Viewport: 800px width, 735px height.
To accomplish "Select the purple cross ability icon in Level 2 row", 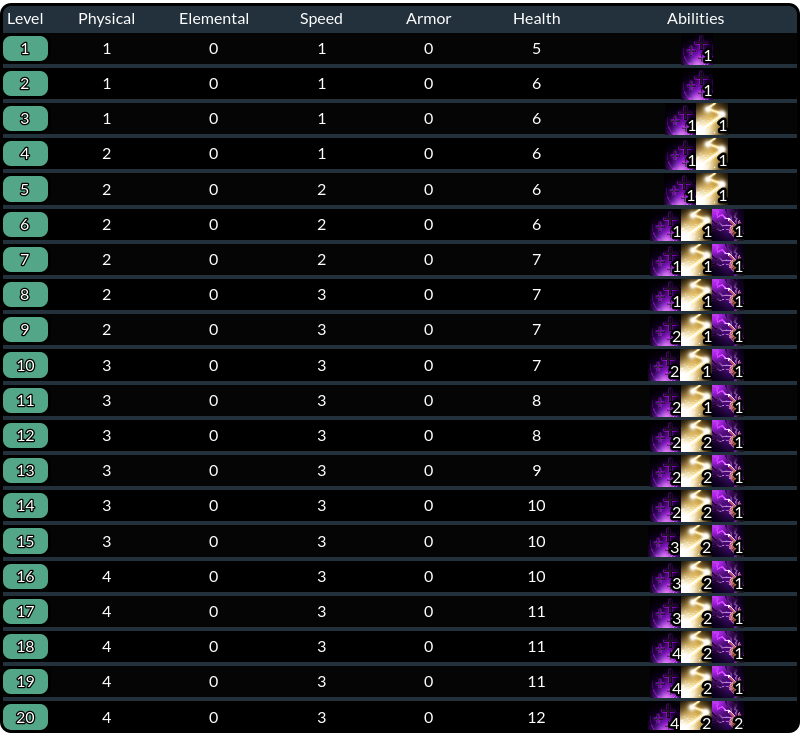I will [697, 85].
